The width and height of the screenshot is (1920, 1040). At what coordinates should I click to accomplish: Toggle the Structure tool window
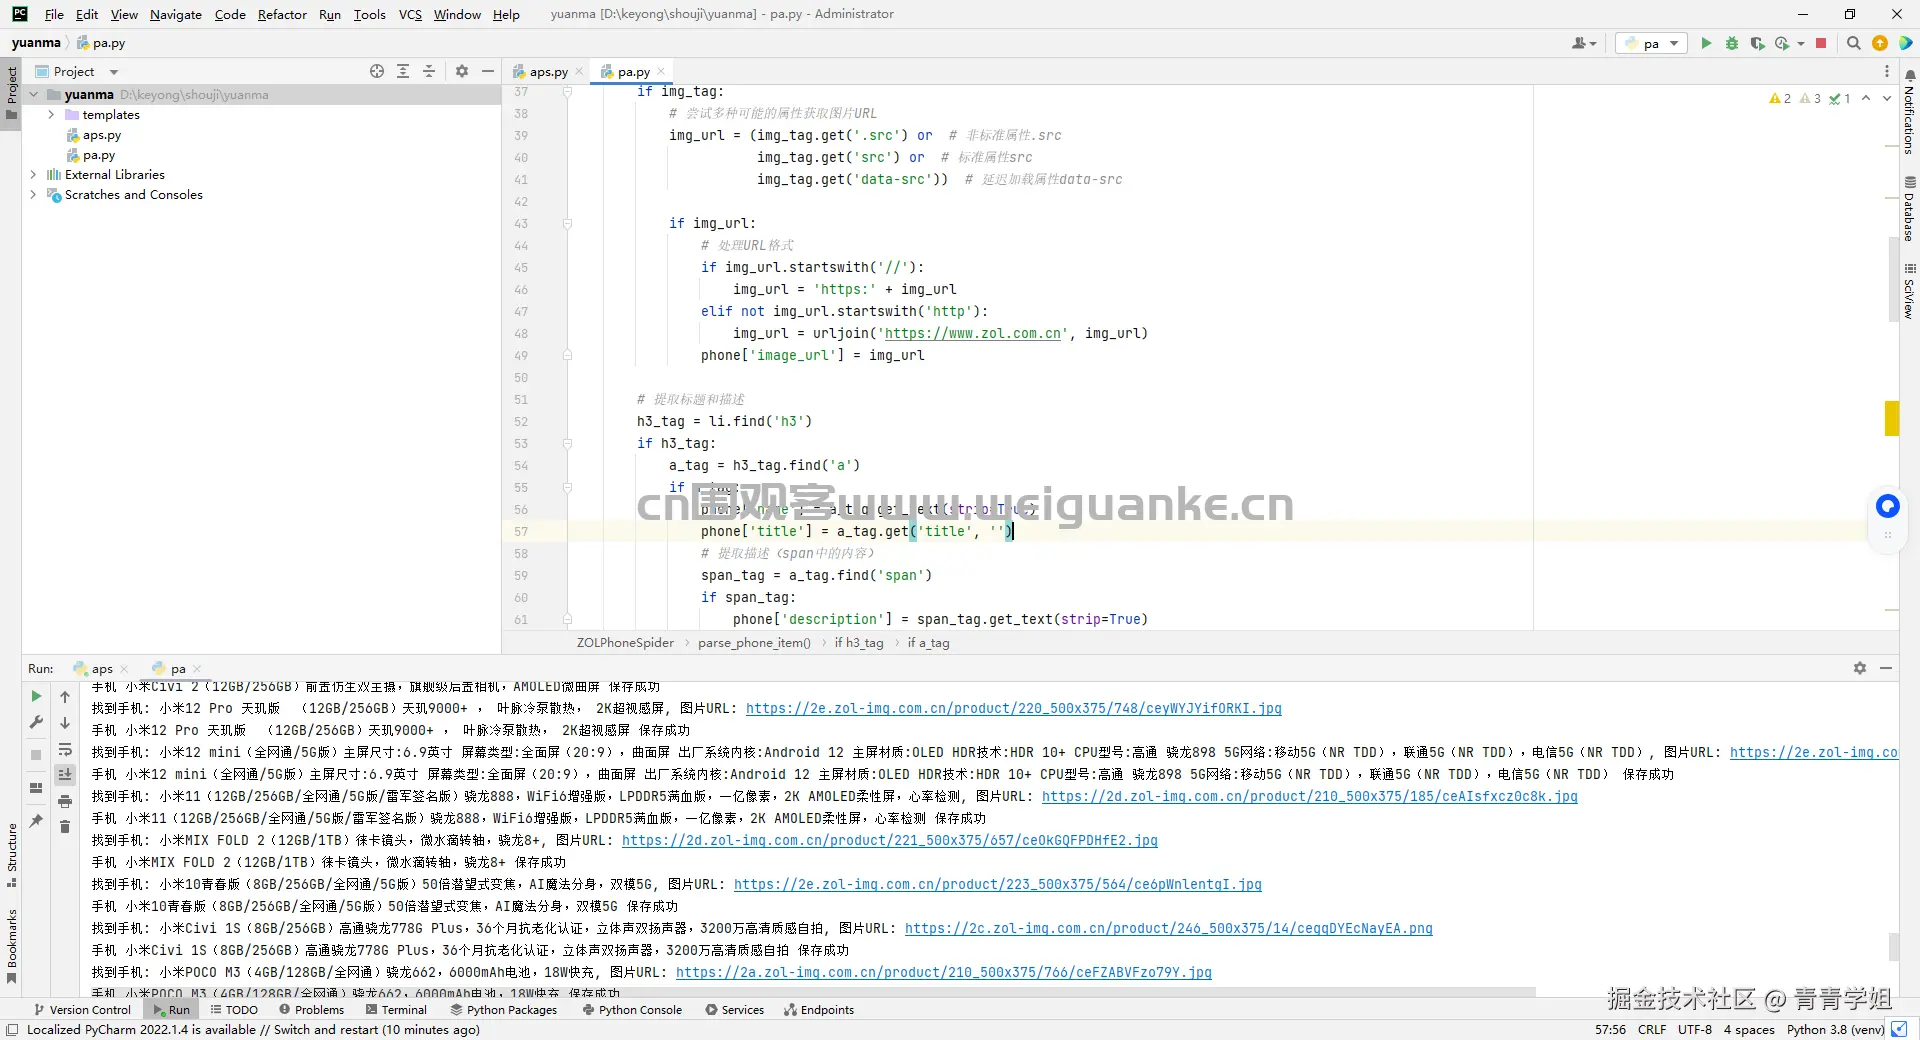12,855
